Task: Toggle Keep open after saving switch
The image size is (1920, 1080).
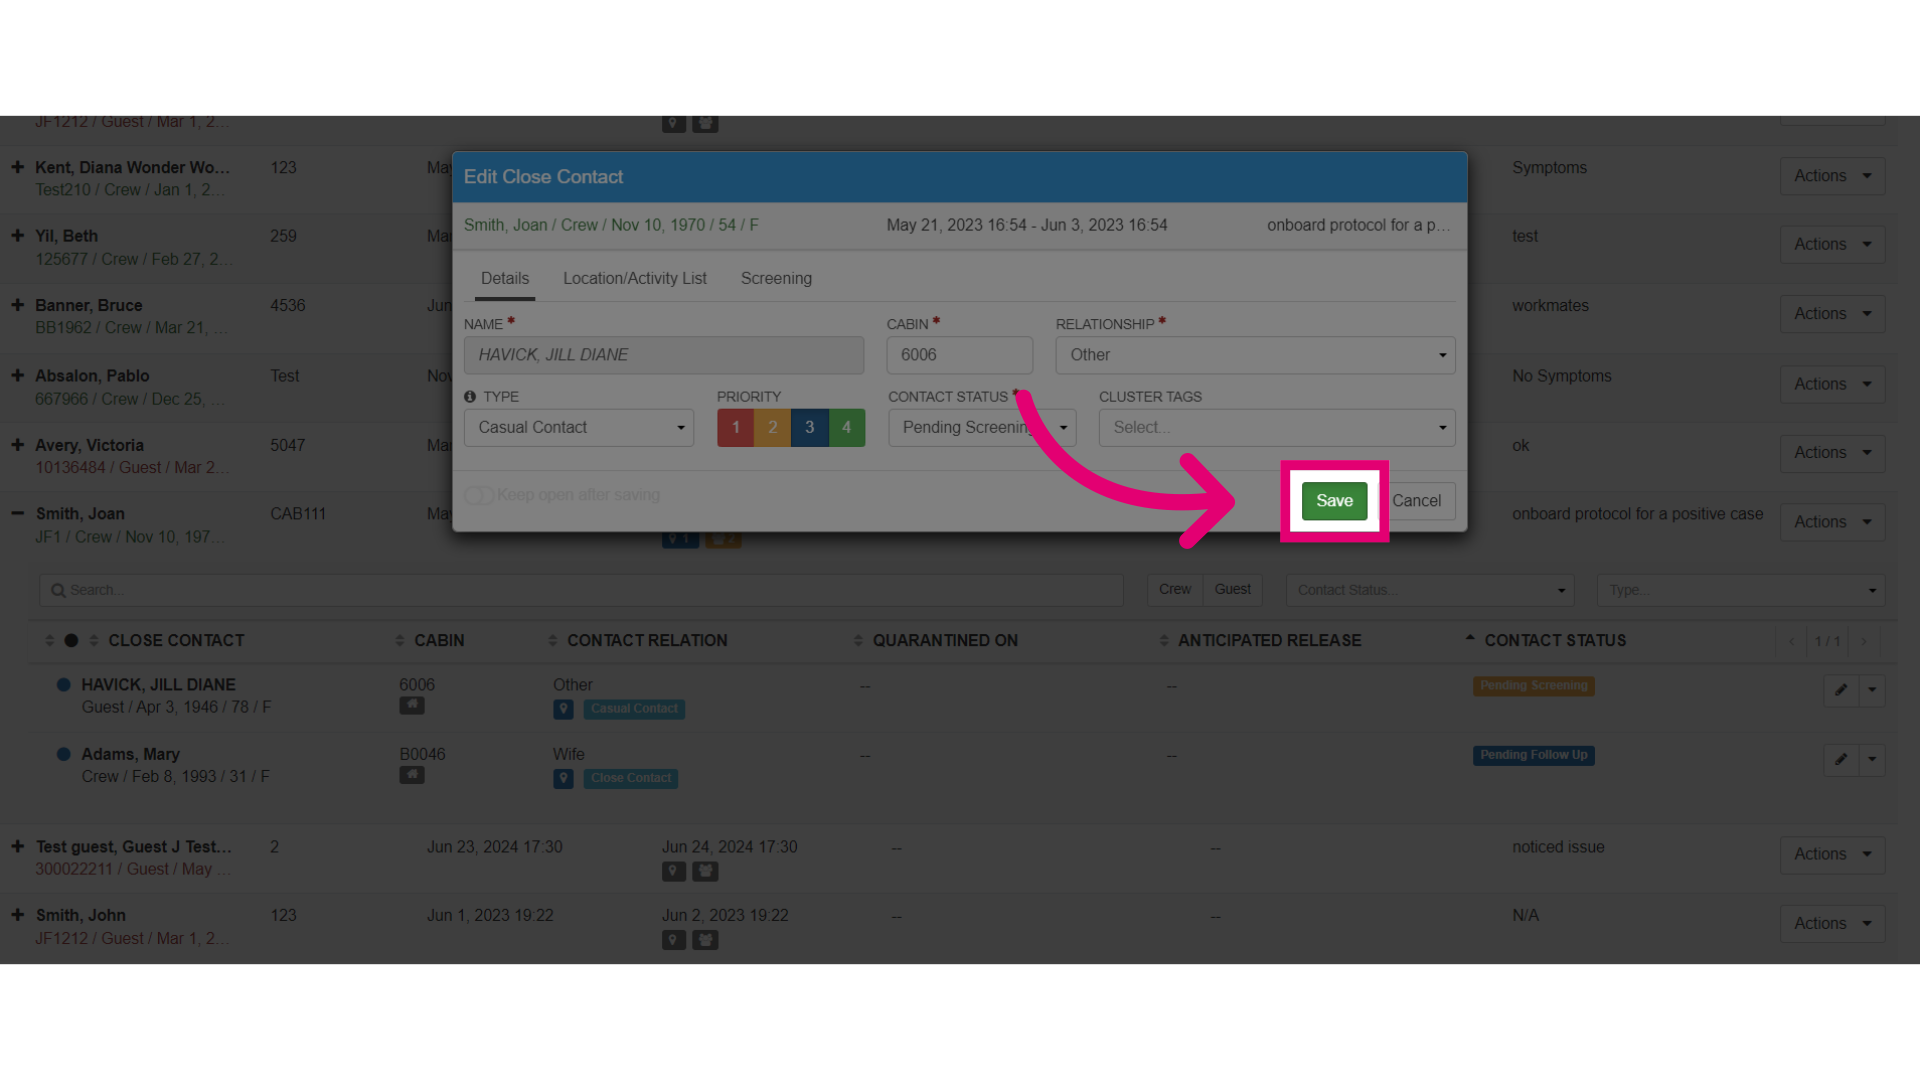Action: [x=479, y=495]
